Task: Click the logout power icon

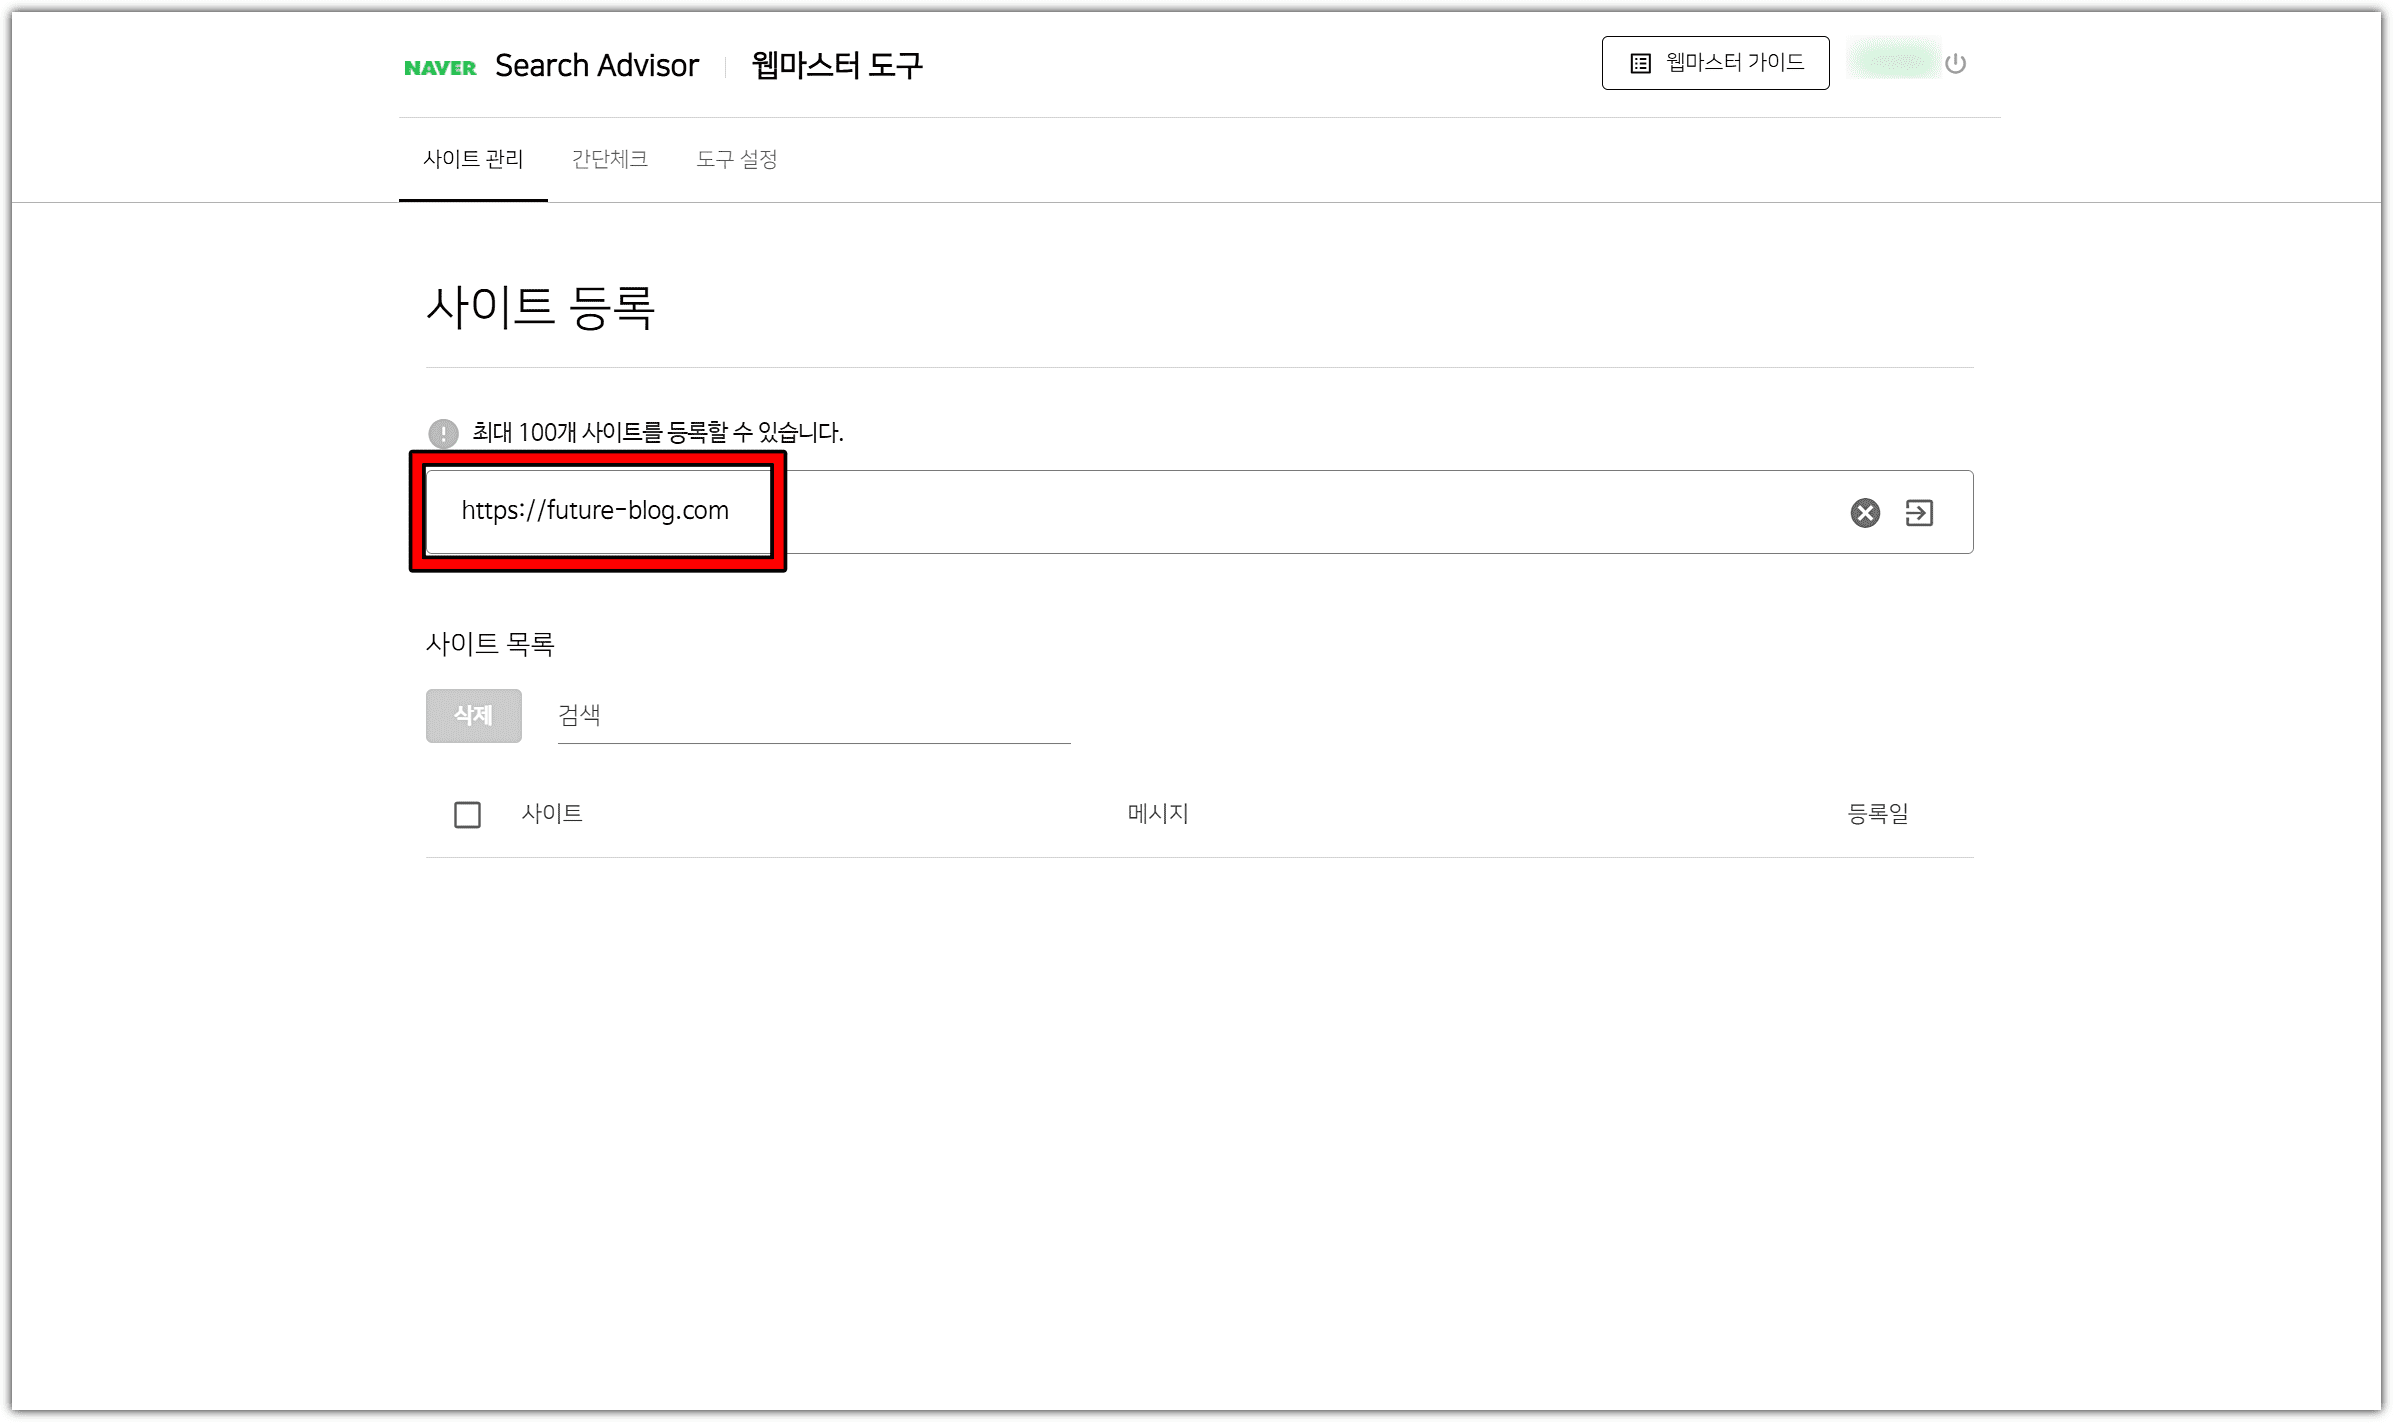Action: (1955, 64)
